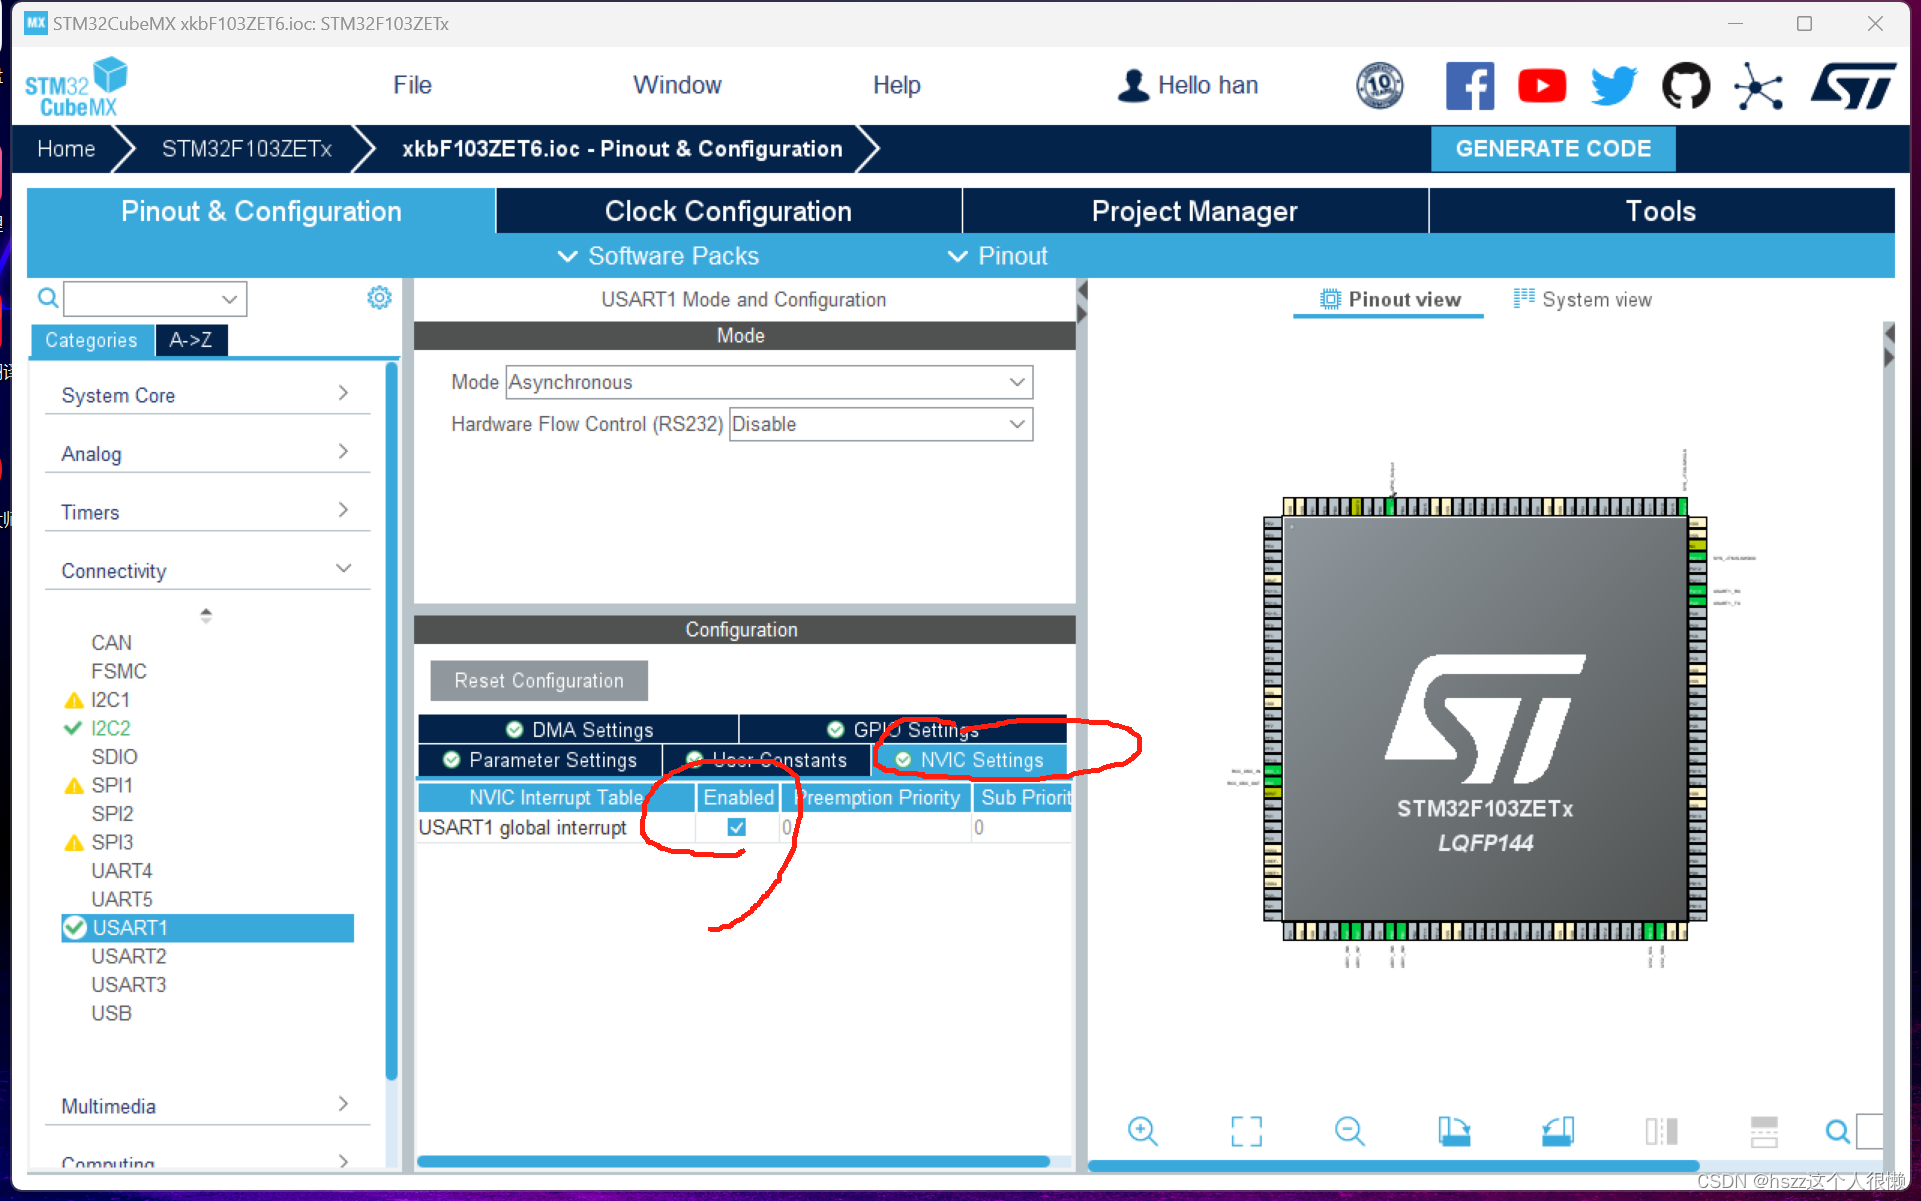Open the Mode Asynchronous dropdown
Viewport: 1921px width, 1201px height.
(x=768, y=382)
